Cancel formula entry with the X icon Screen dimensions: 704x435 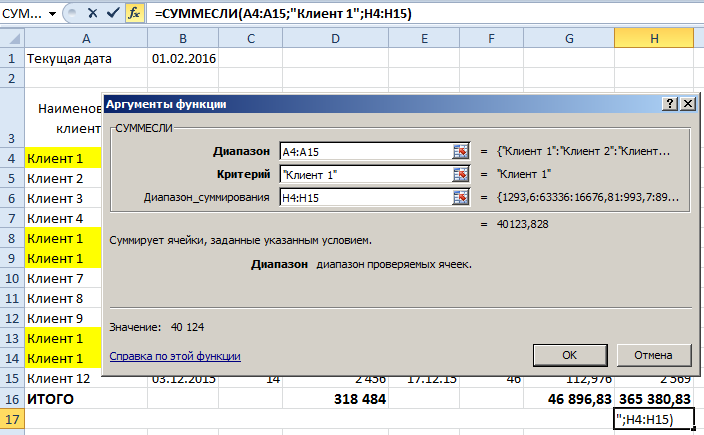(92, 13)
